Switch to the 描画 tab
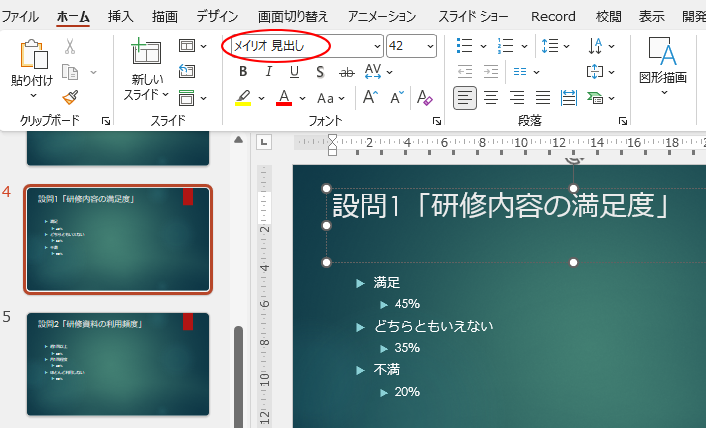Viewport: 706px width, 428px height. [x=165, y=17]
